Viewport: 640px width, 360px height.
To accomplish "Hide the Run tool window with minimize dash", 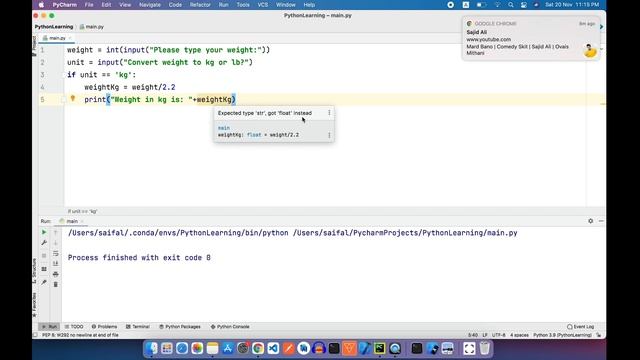I will click(x=601, y=221).
